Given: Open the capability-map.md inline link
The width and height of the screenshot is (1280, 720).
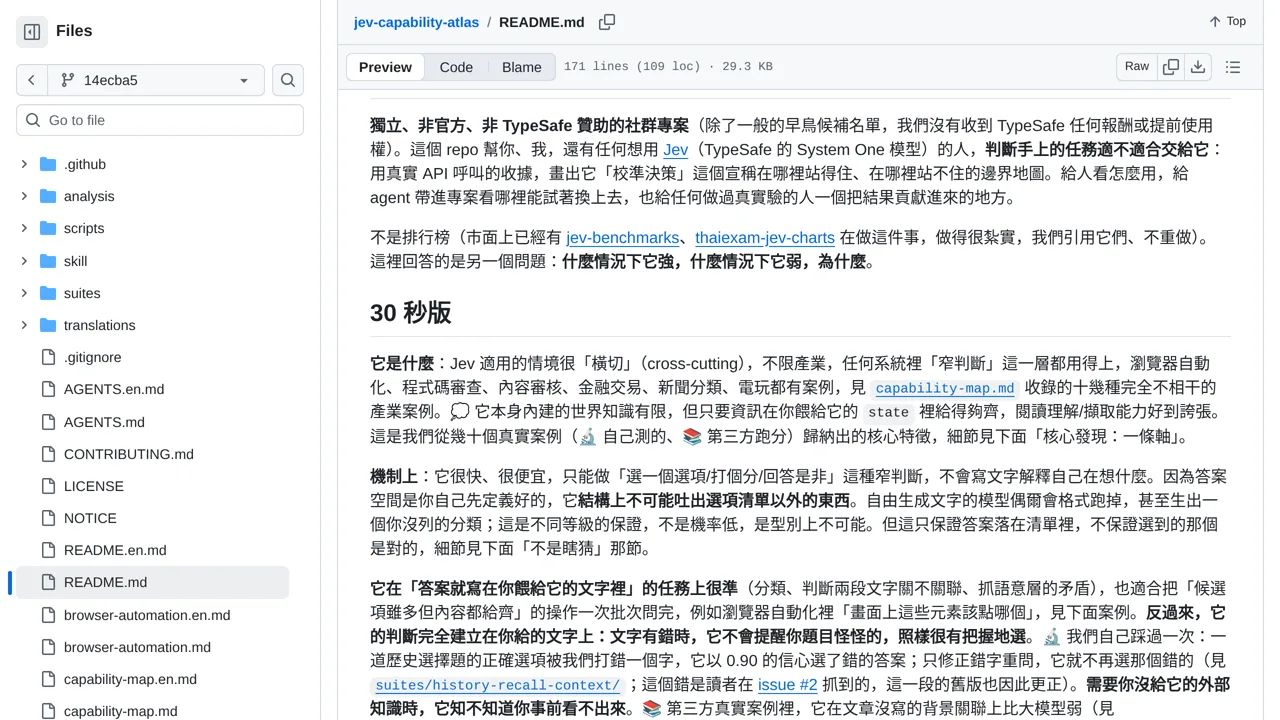Looking at the screenshot, I should coord(945,388).
